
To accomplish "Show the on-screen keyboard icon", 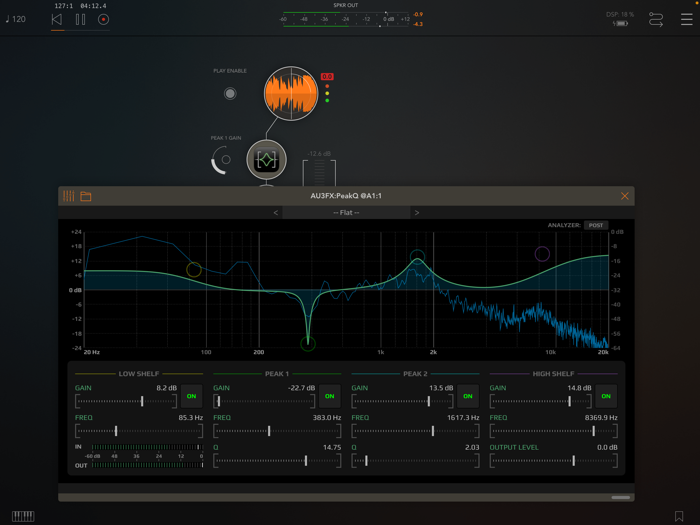I will tap(23, 516).
